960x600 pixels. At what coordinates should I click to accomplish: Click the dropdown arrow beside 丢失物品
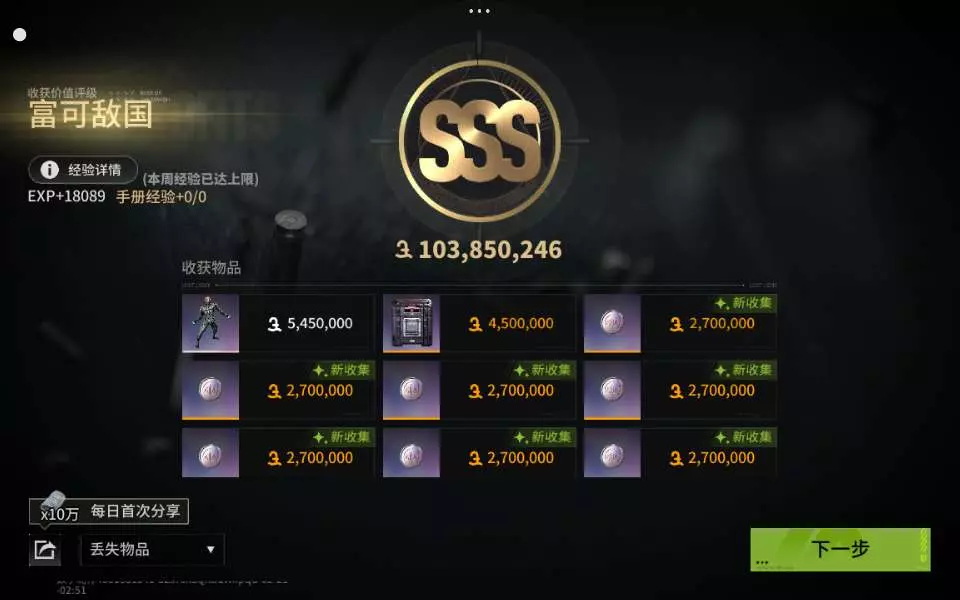211,549
